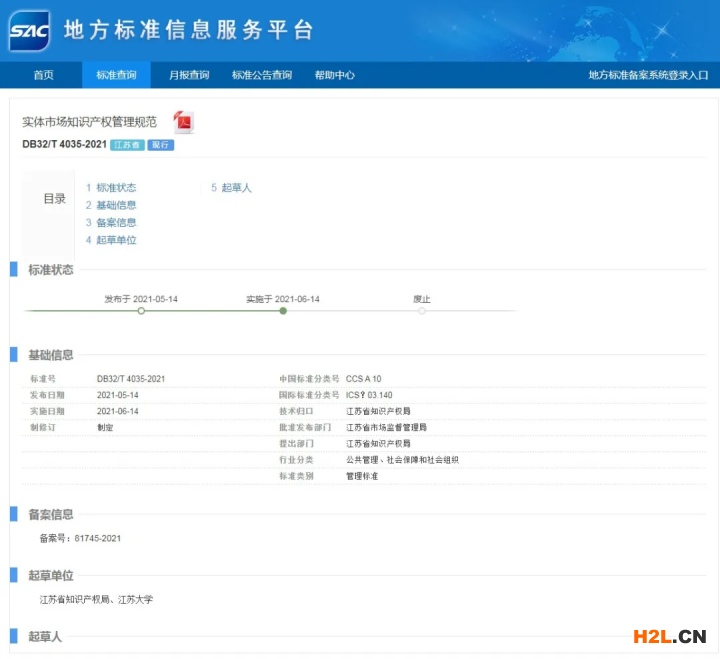Open 月报查询 navigation item
This screenshot has height=659, width=720.
point(189,75)
